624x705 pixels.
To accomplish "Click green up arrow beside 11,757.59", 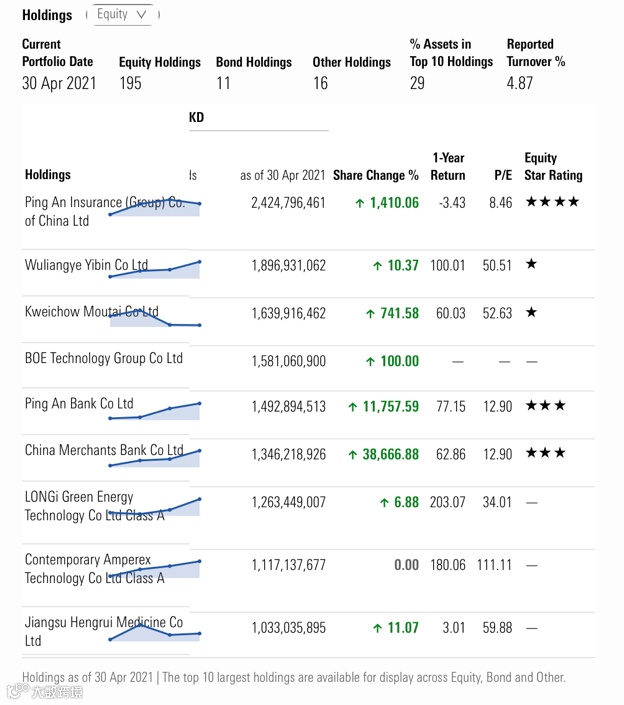I will (353, 407).
